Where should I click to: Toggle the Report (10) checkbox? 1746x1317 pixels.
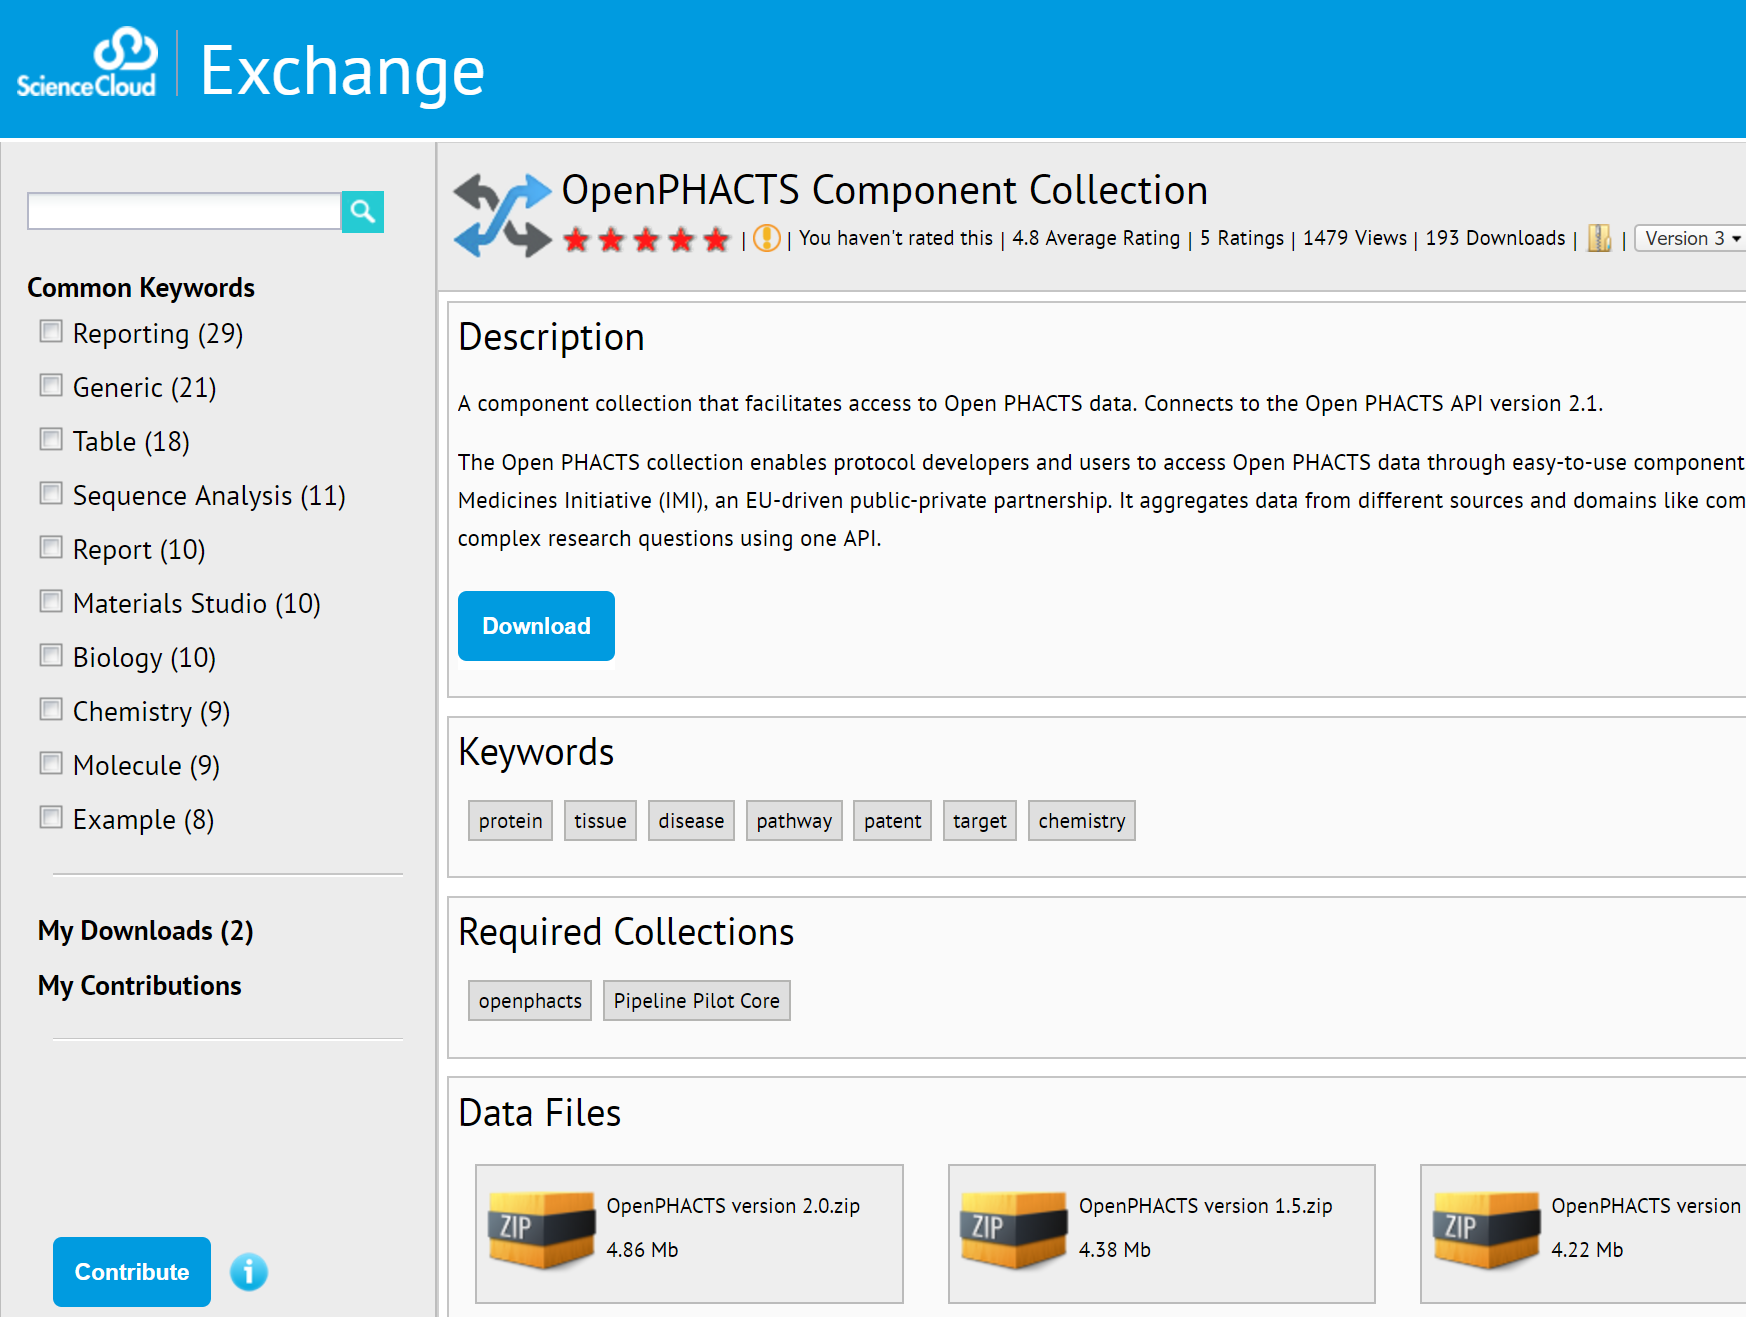click(x=51, y=547)
